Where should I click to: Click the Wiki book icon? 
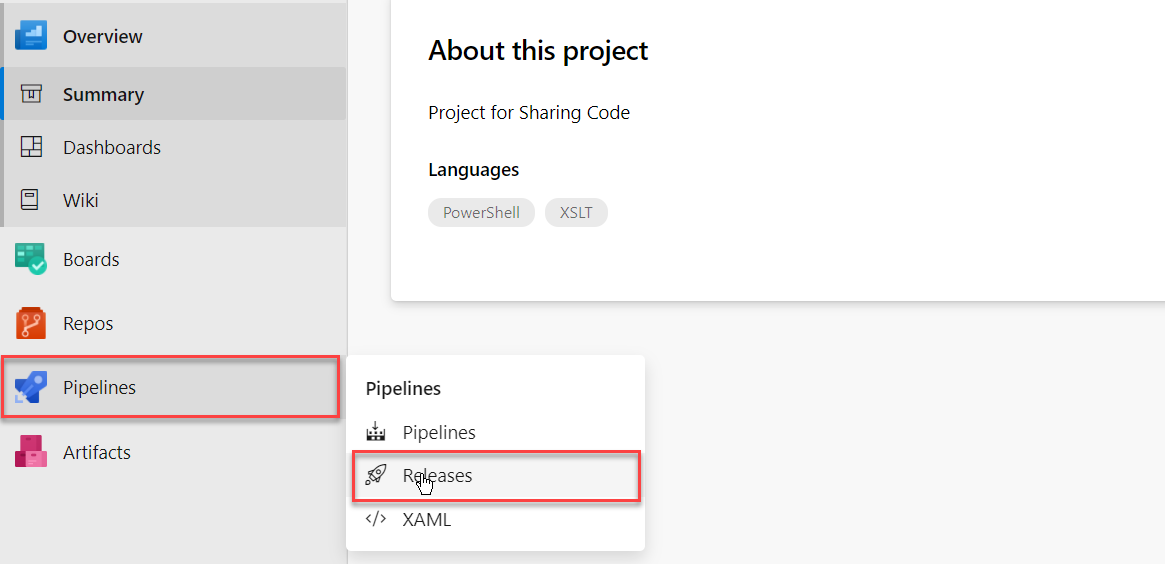click(x=31, y=200)
